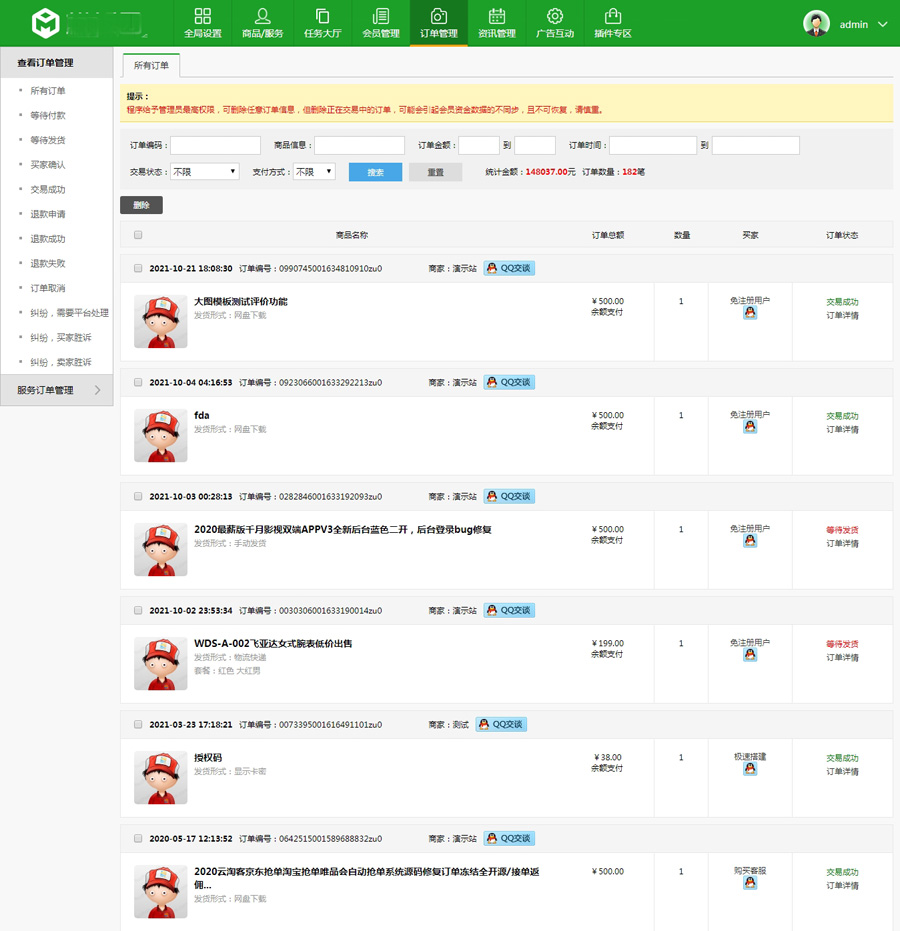Open the 支付方式 dropdown

coord(313,172)
